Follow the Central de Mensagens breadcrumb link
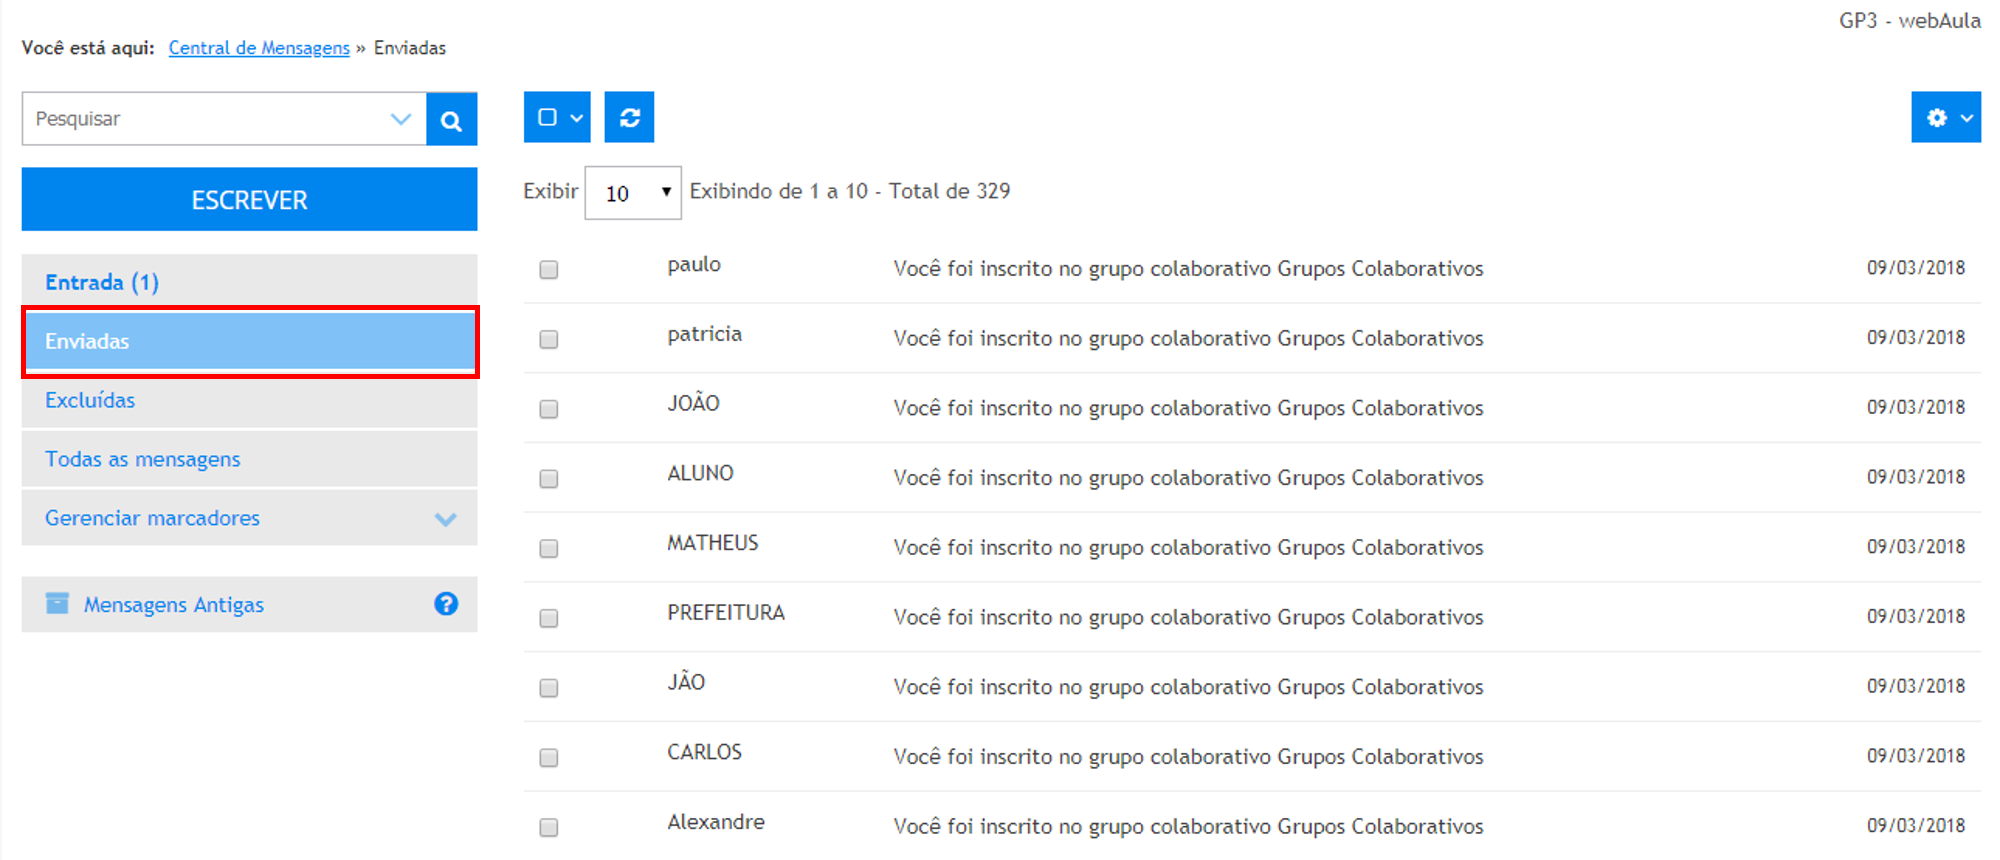Screen dimensions: 2000x860 point(259,48)
